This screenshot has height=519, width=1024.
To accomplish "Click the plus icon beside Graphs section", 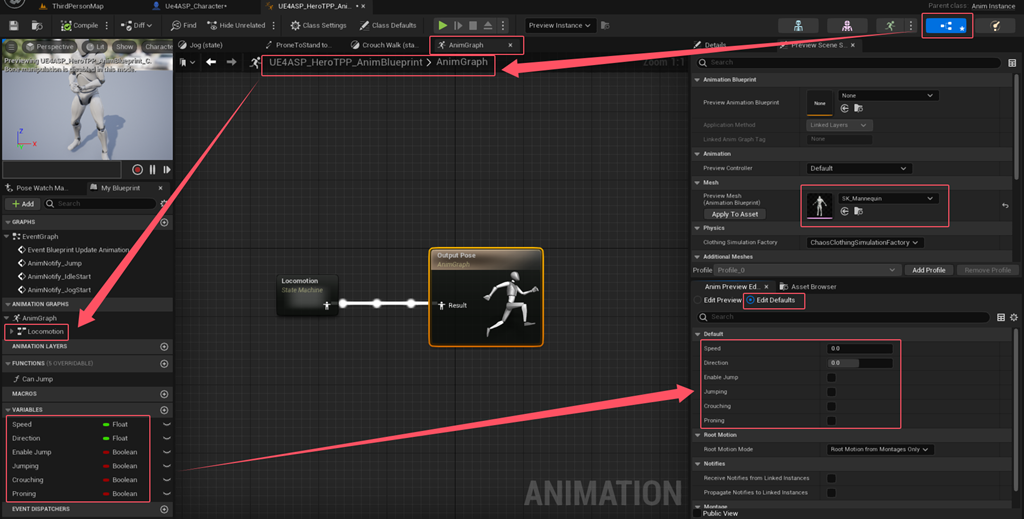I will point(164,223).
